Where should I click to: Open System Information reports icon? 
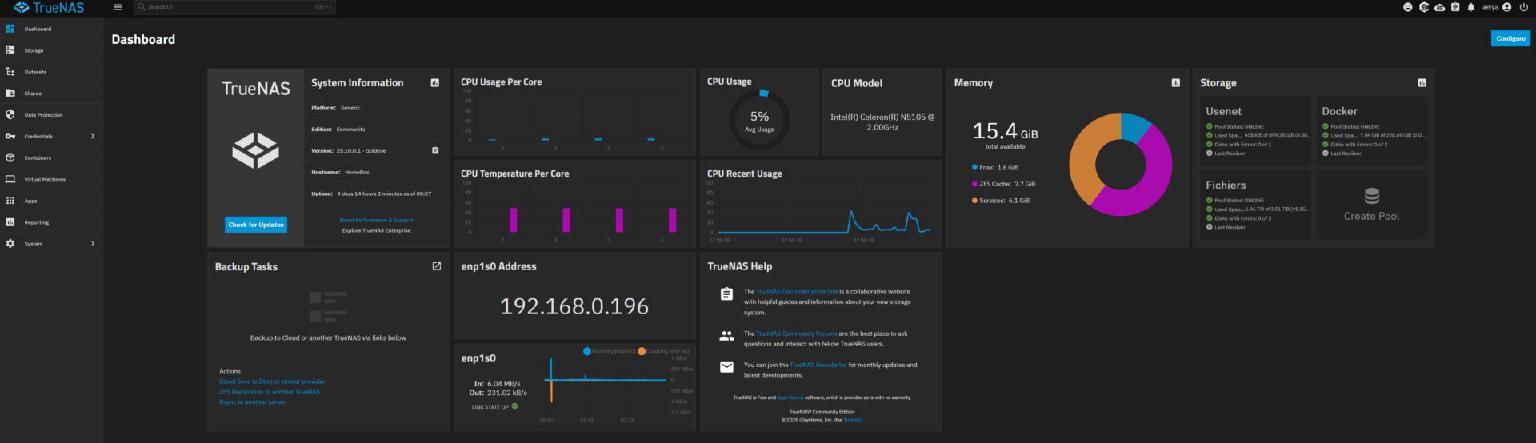pyautogui.click(x=435, y=83)
